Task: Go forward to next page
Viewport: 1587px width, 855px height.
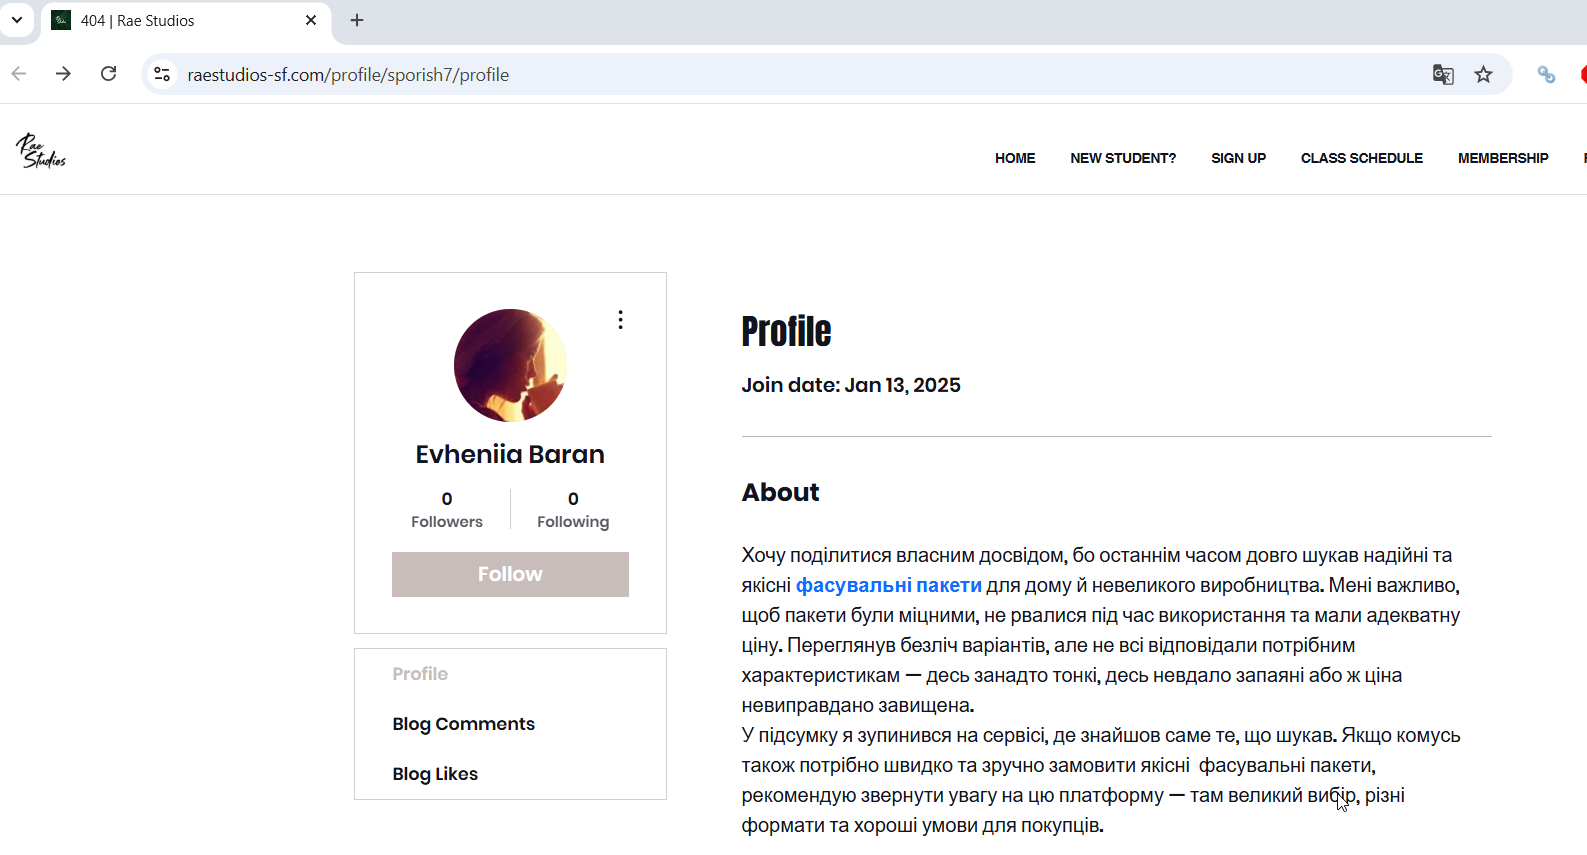Action: click(x=63, y=74)
